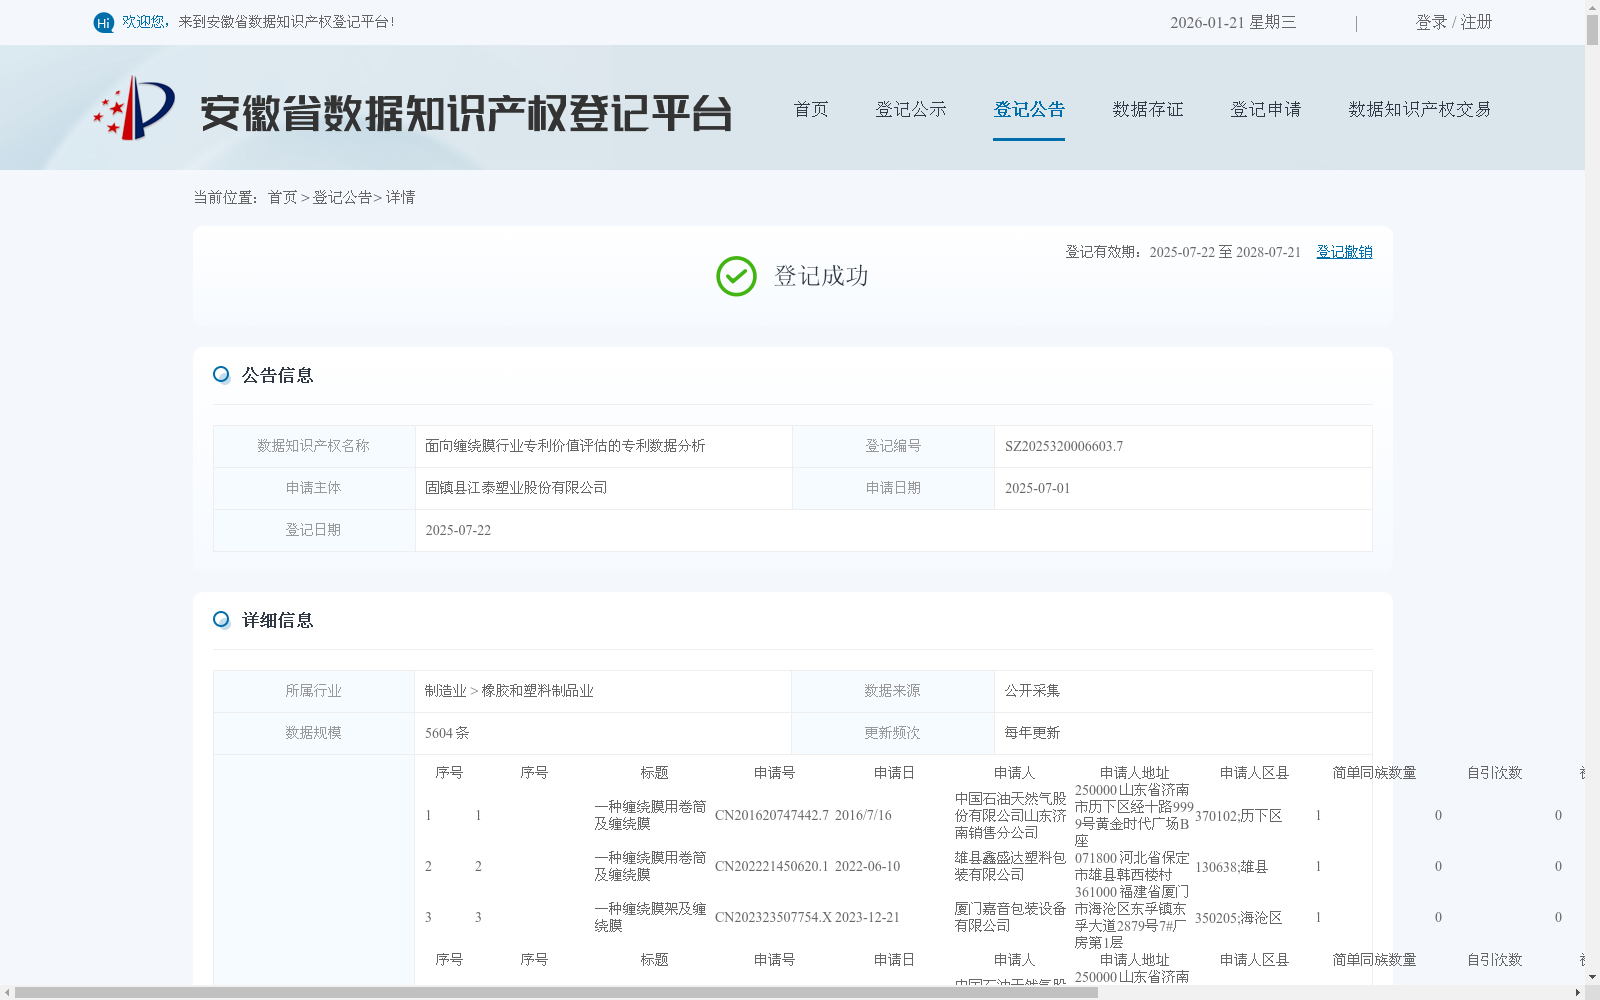
Task: Click district cell 350205;海沧区
Action: [x=1238, y=917]
